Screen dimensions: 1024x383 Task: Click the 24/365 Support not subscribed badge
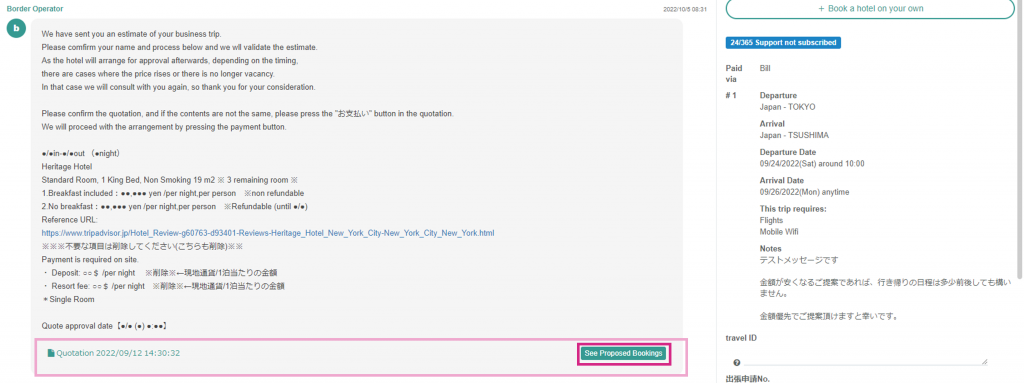pyautogui.click(x=783, y=42)
